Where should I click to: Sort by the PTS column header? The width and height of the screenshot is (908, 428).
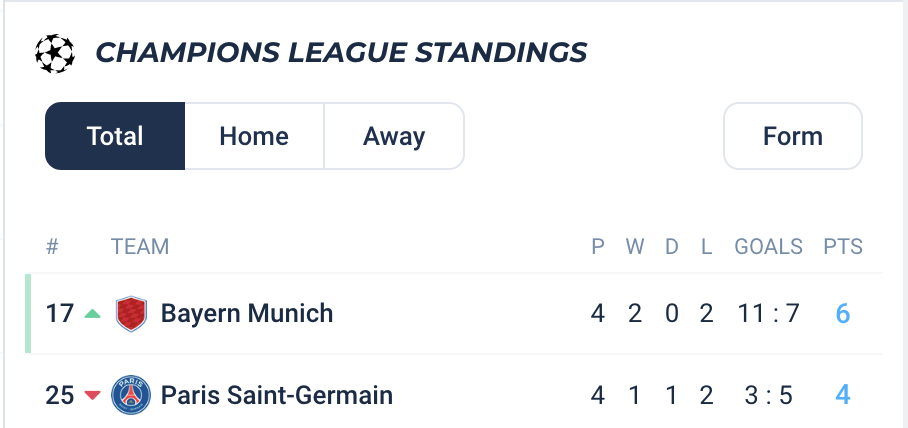coord(843,247)
